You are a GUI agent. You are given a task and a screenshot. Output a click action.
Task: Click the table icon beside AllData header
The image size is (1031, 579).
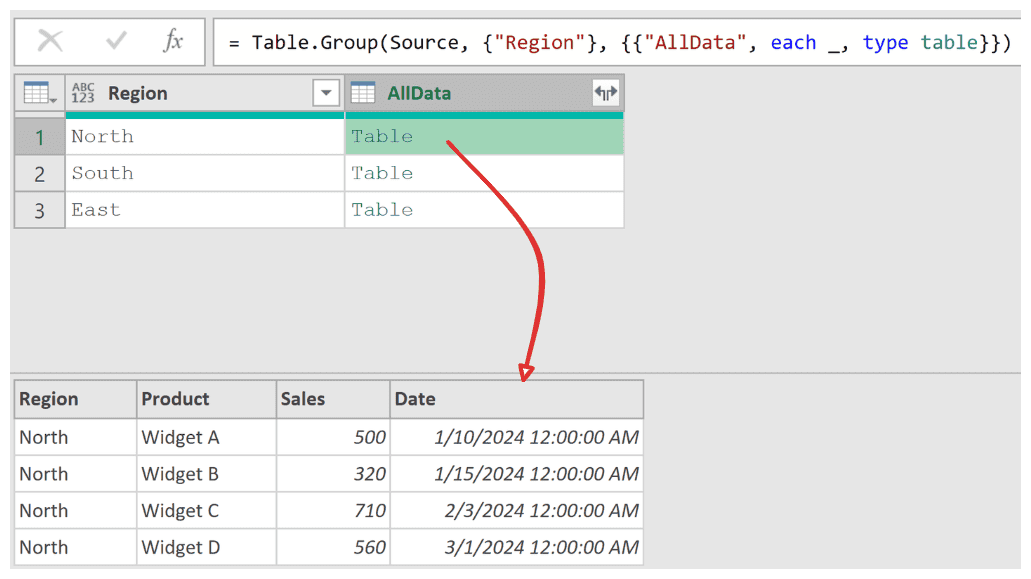[x=363, y=92]
